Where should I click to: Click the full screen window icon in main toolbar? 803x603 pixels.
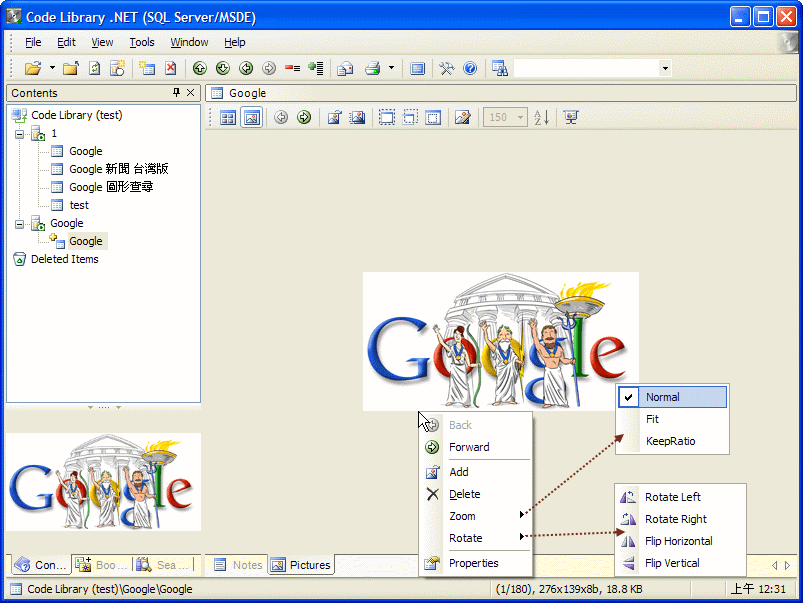[x=417, y=68]
